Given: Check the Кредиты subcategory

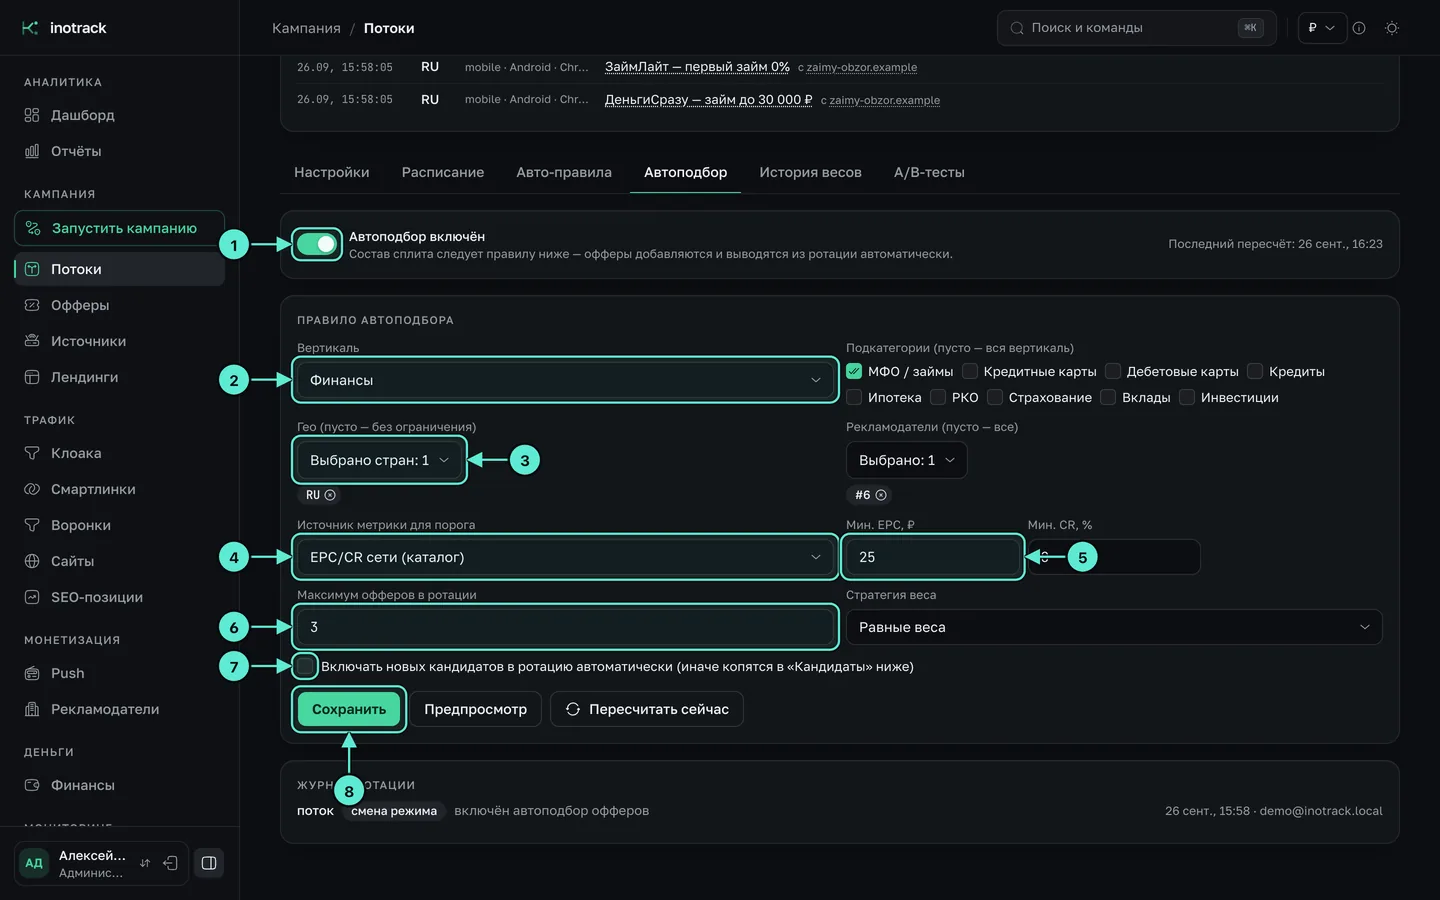Looking at the screenshot, I should tap(1255, 371).
